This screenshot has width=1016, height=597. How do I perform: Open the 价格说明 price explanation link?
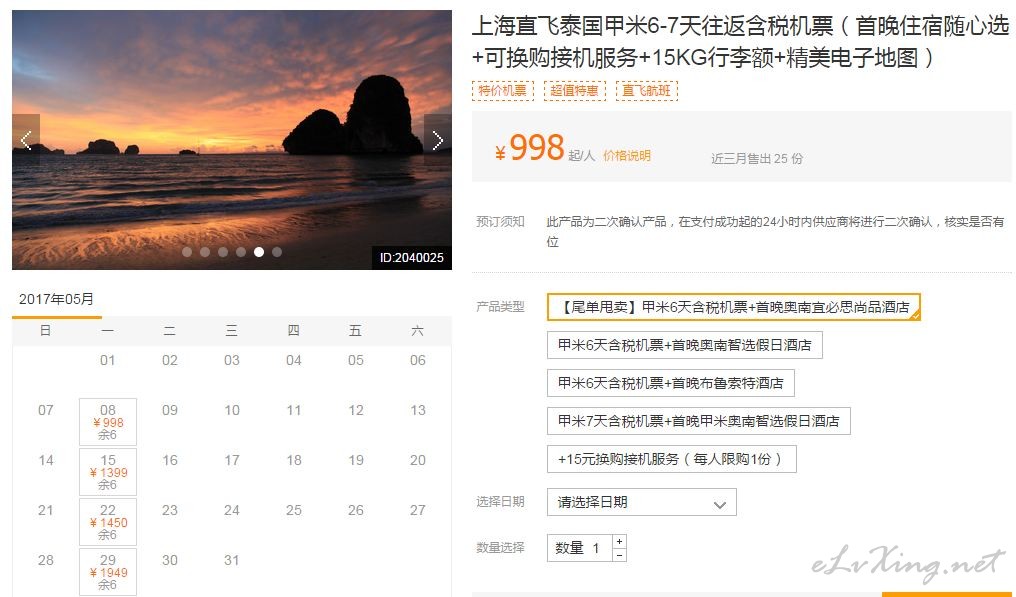(627, 156)
